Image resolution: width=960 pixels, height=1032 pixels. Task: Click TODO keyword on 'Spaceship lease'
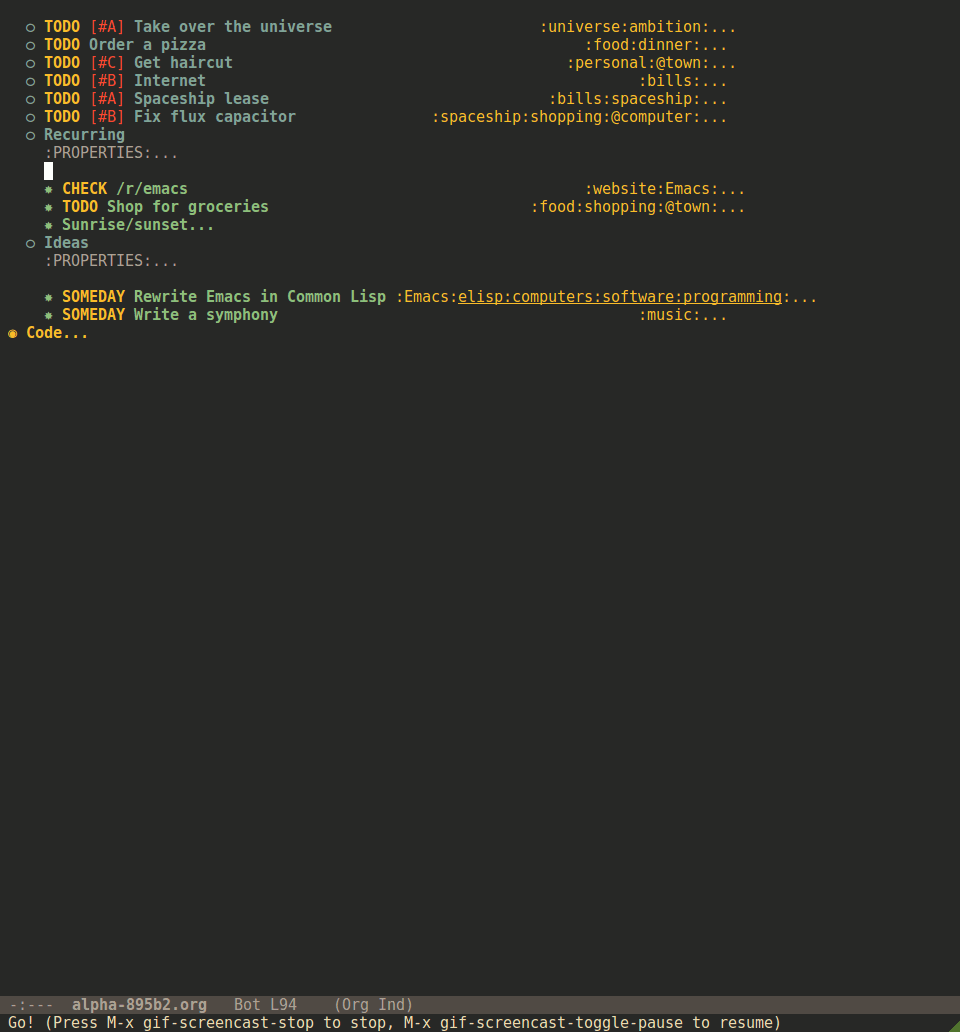(x=62, y=99)
